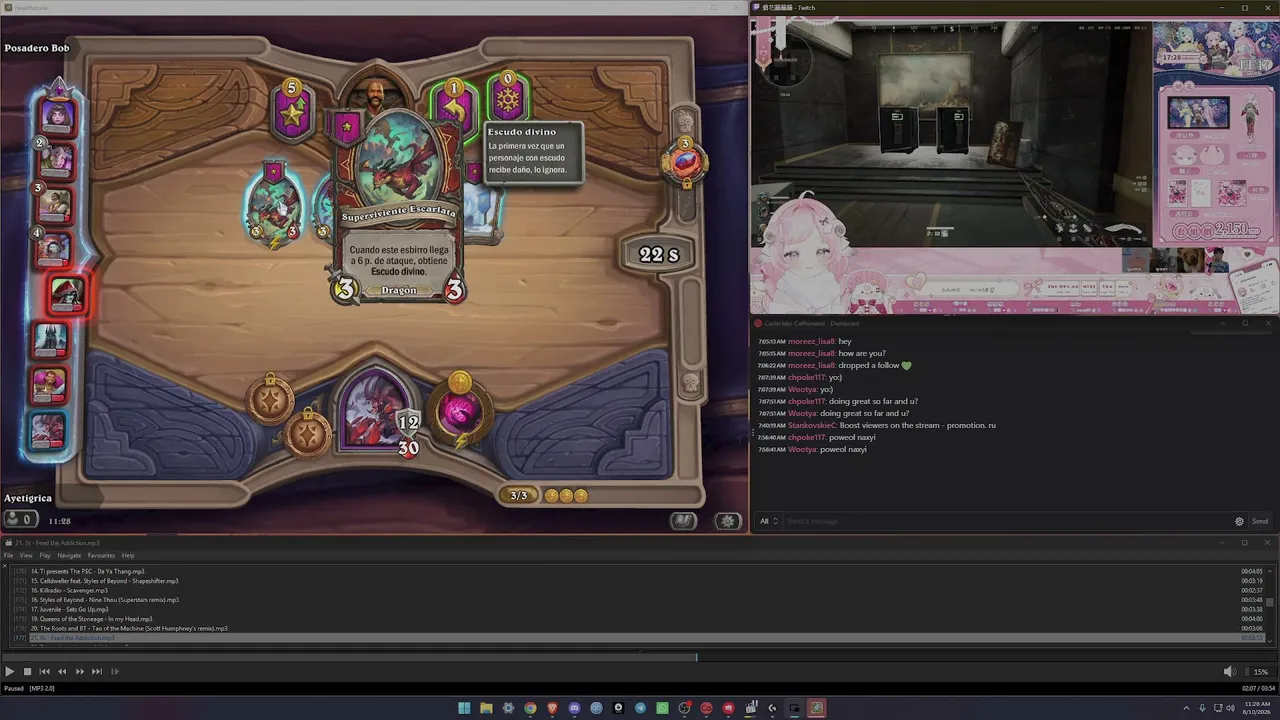The height and width of the screenshot is (720, 1280).
Task: Click the player hero portrait with 30 health
Action: [375, 410]
